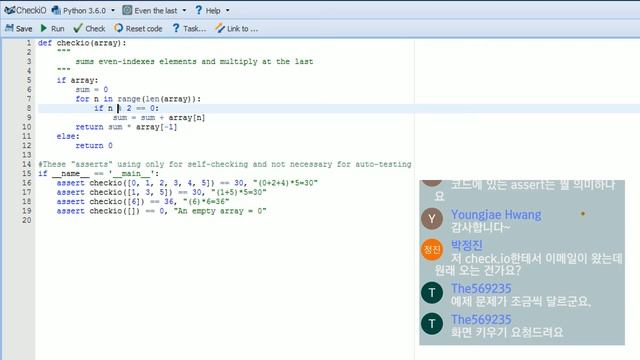Run the code with Run button
This screenshot has height=360, width=640.
pyautogui.click(x=53, y=29)
